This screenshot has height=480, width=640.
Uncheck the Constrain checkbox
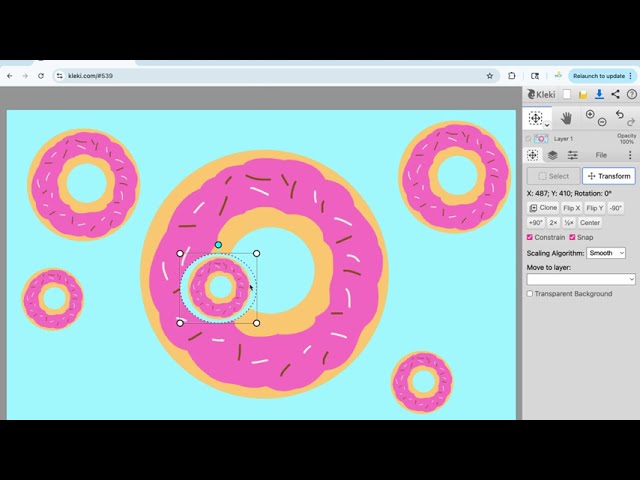(x=530, y=237)
